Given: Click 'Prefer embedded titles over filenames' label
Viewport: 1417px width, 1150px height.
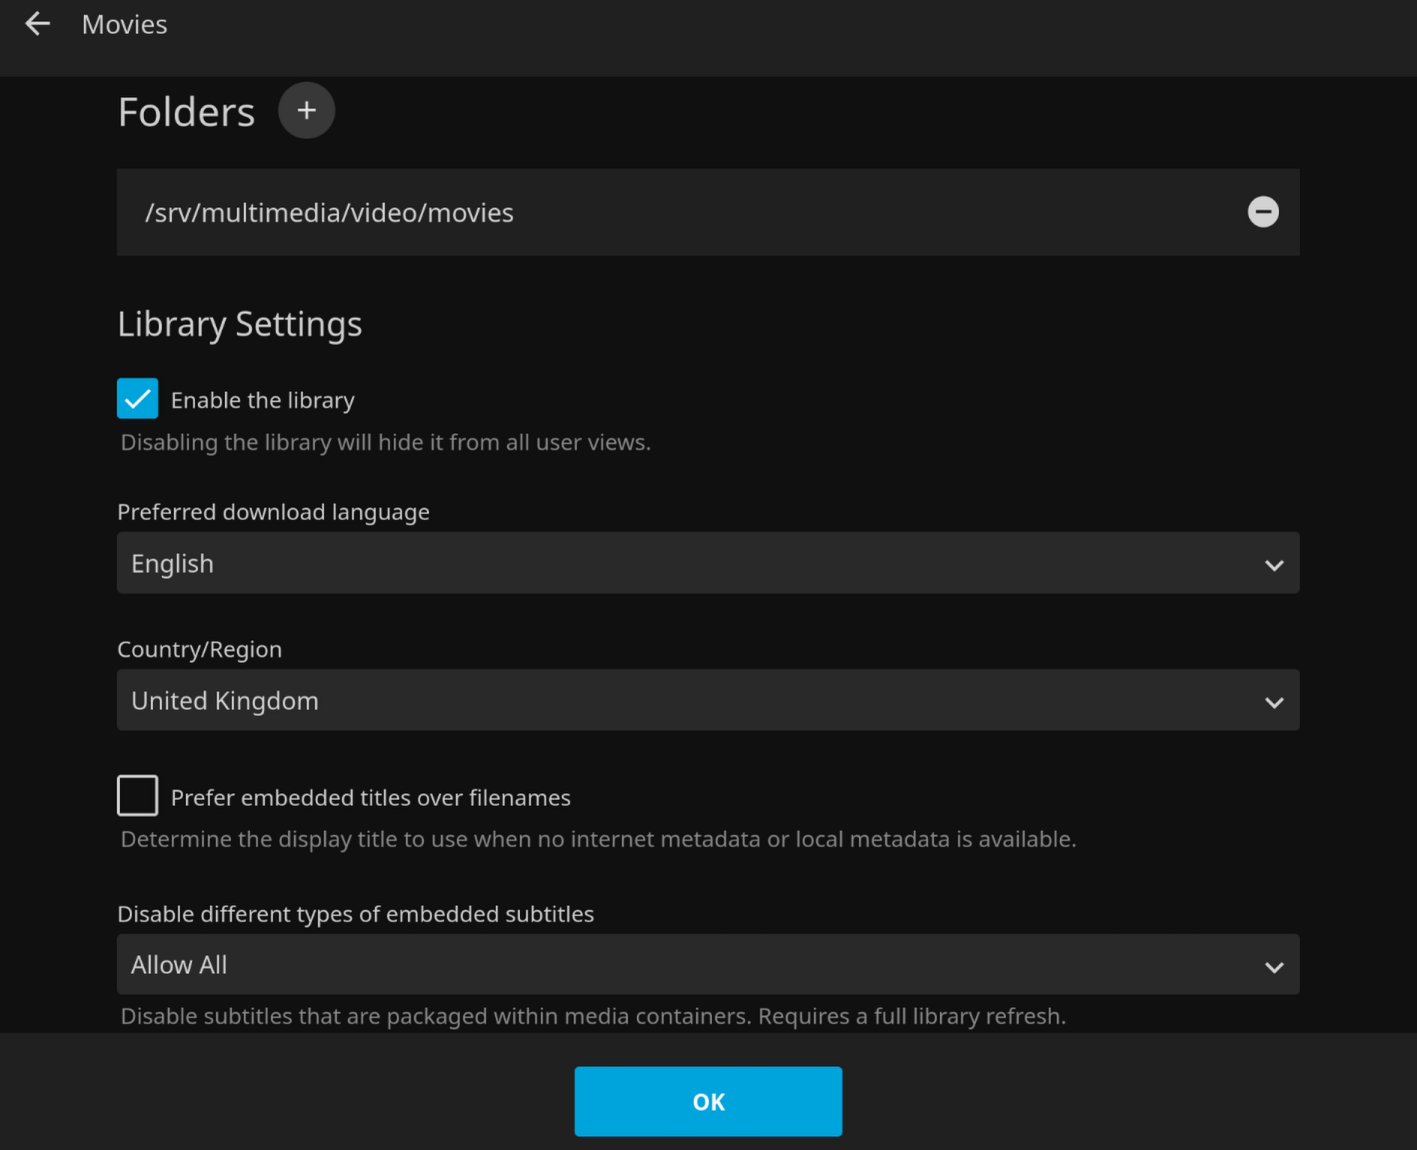Looking at the screenshot, I should [370, 798].
